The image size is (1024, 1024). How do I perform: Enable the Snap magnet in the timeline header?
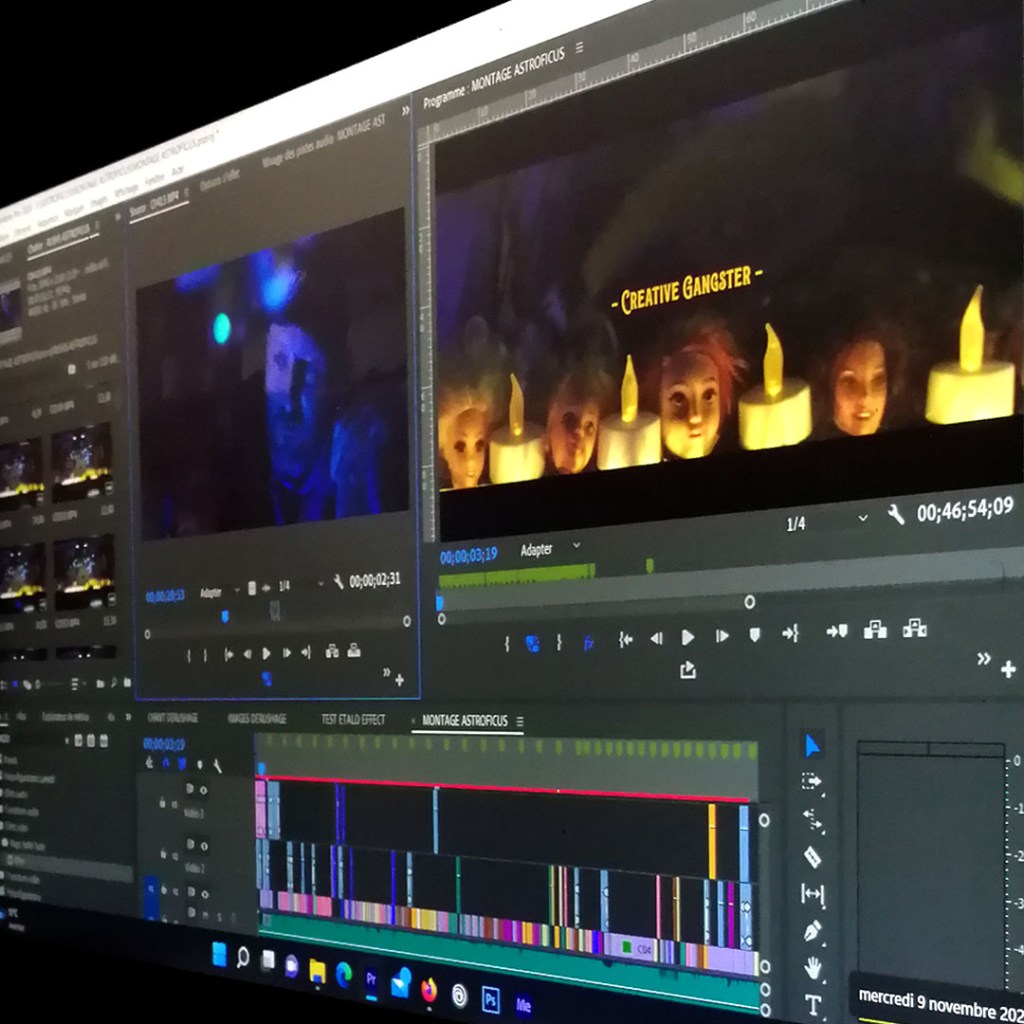(166, 763)
